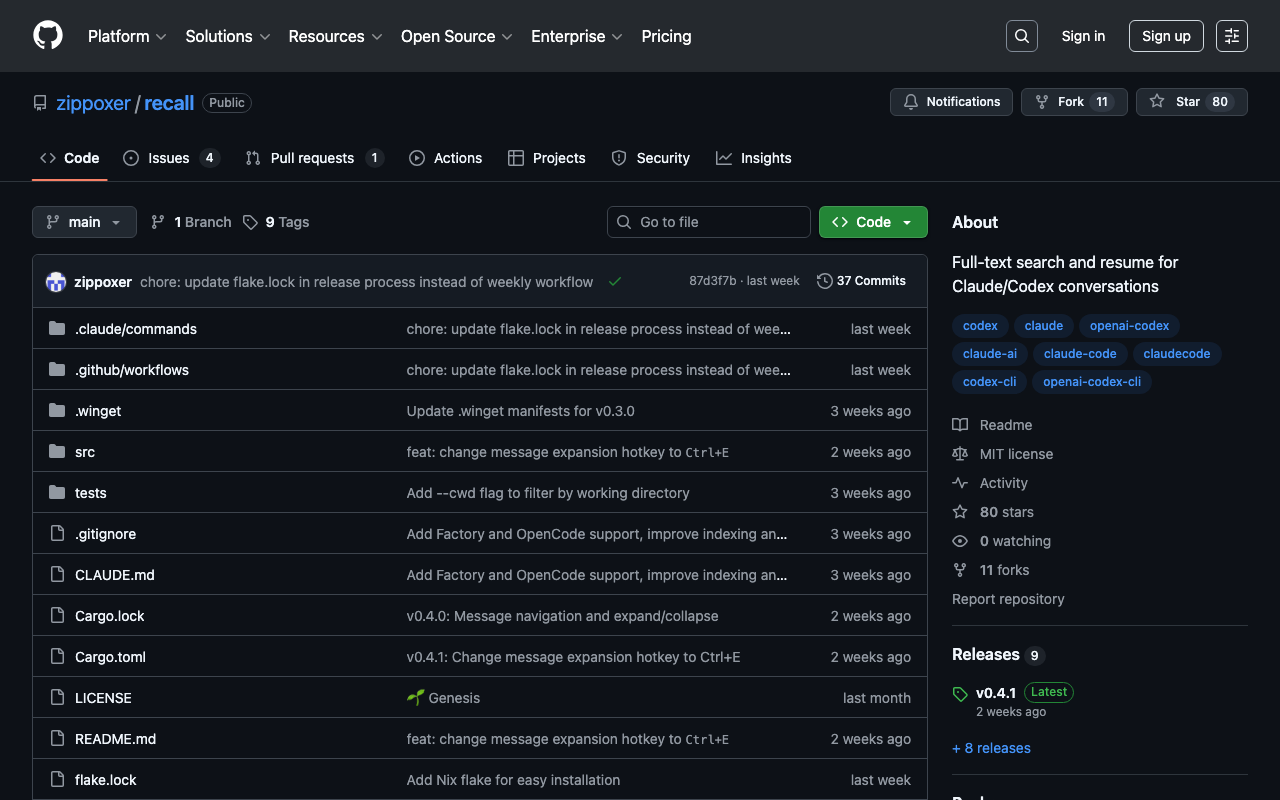This screenshot has width=1280, height=800.
Task: Expand the green Code dropdown button
Action: (872, 222)
